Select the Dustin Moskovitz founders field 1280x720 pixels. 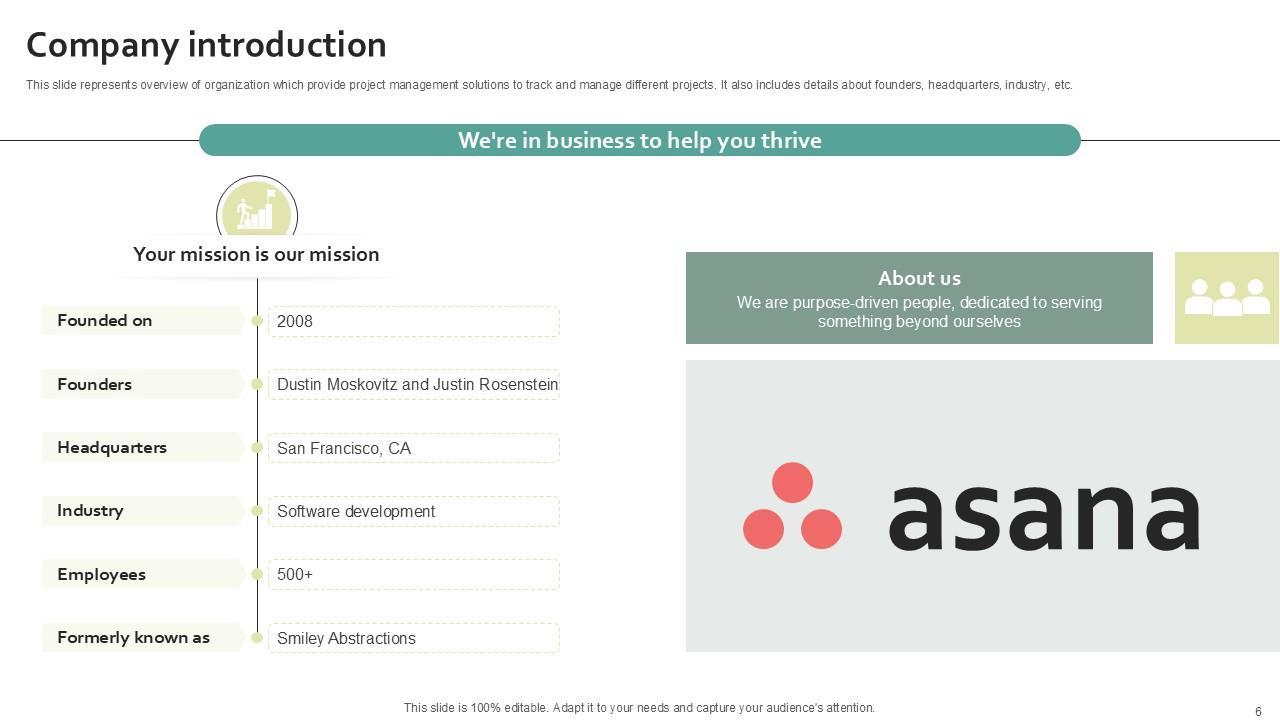[413, 384]
